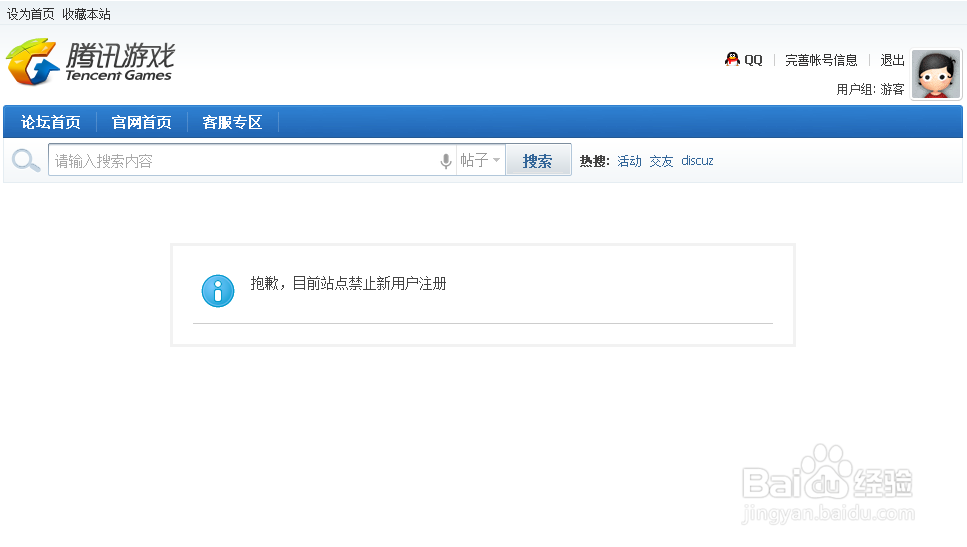Screen dimensions: 967x547
Task: Click 退出 to log out
Action: point(892,60)
